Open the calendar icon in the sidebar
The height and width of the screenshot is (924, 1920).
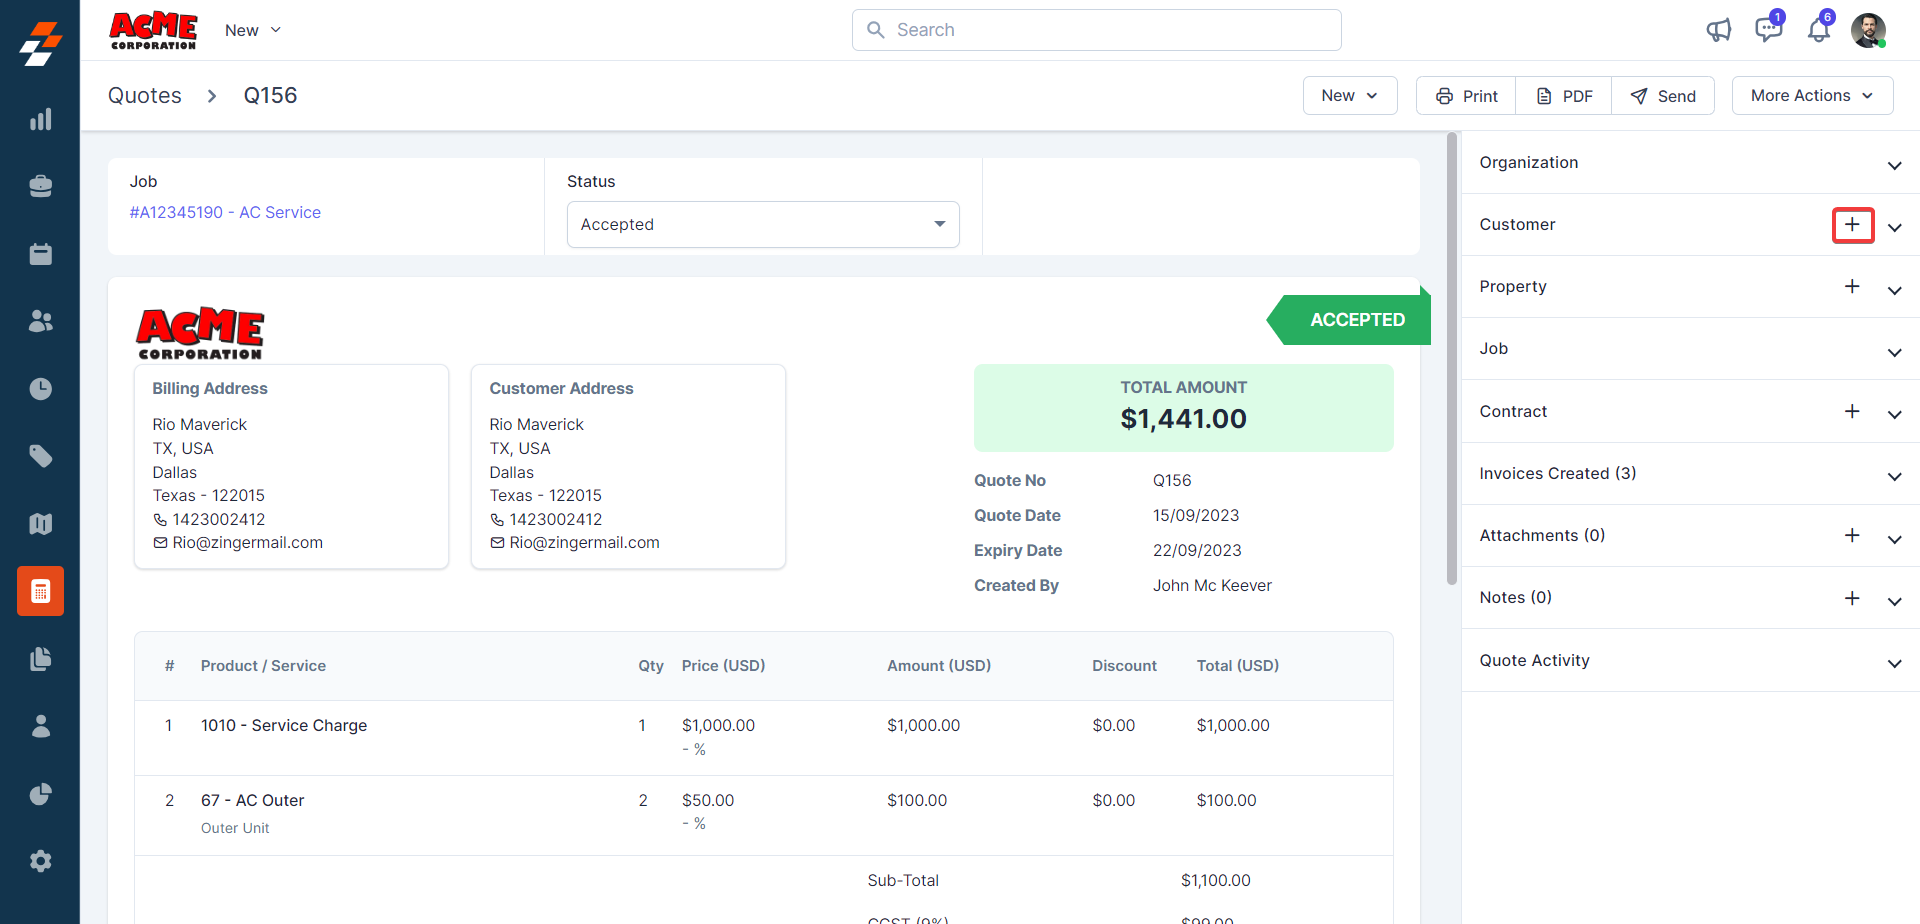[40, 254]
